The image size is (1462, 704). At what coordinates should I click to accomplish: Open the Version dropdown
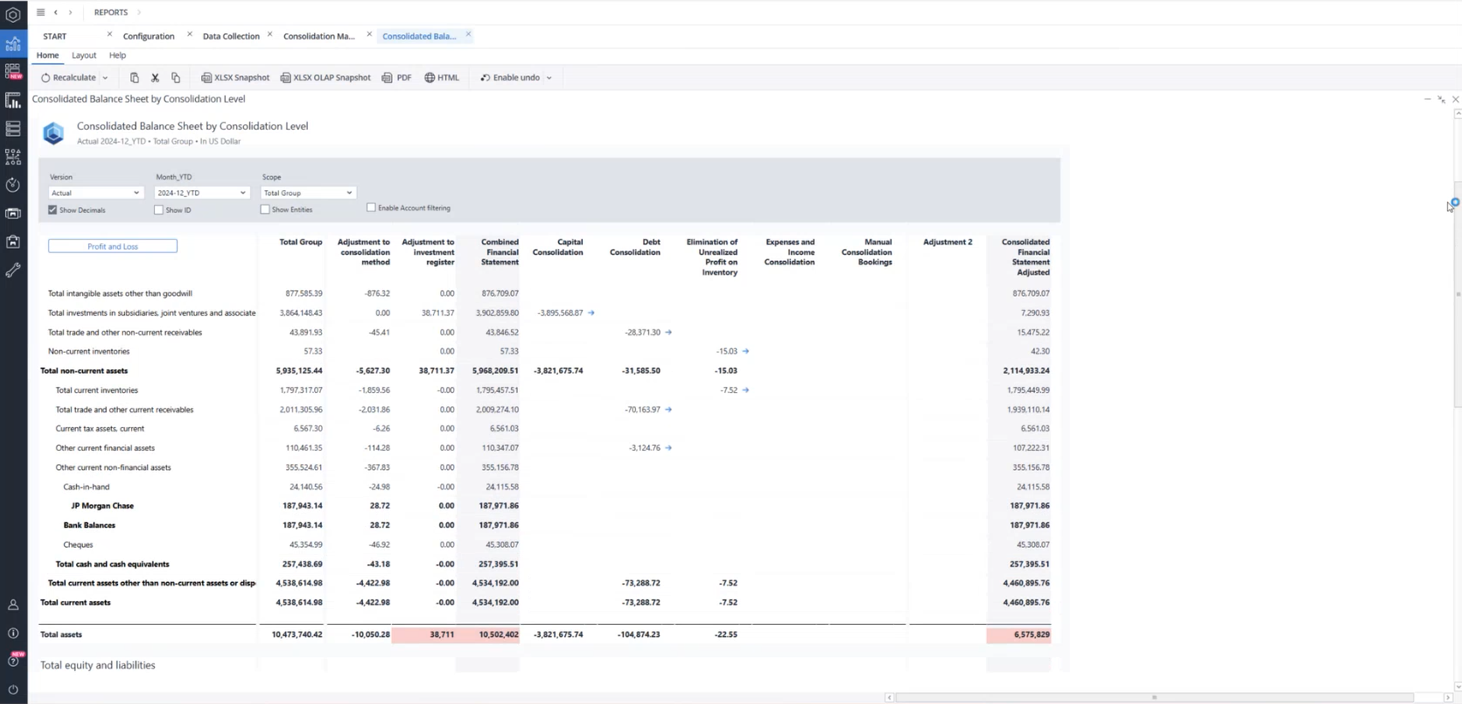95,193
